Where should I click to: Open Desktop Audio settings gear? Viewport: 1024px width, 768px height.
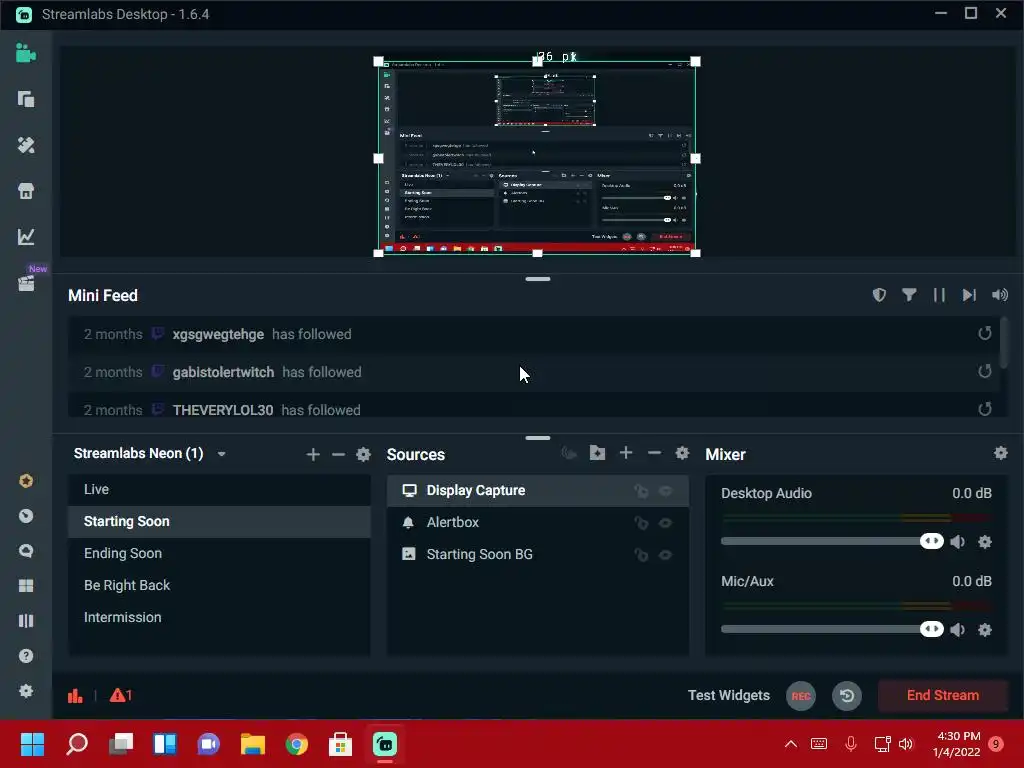pos(985,542)
